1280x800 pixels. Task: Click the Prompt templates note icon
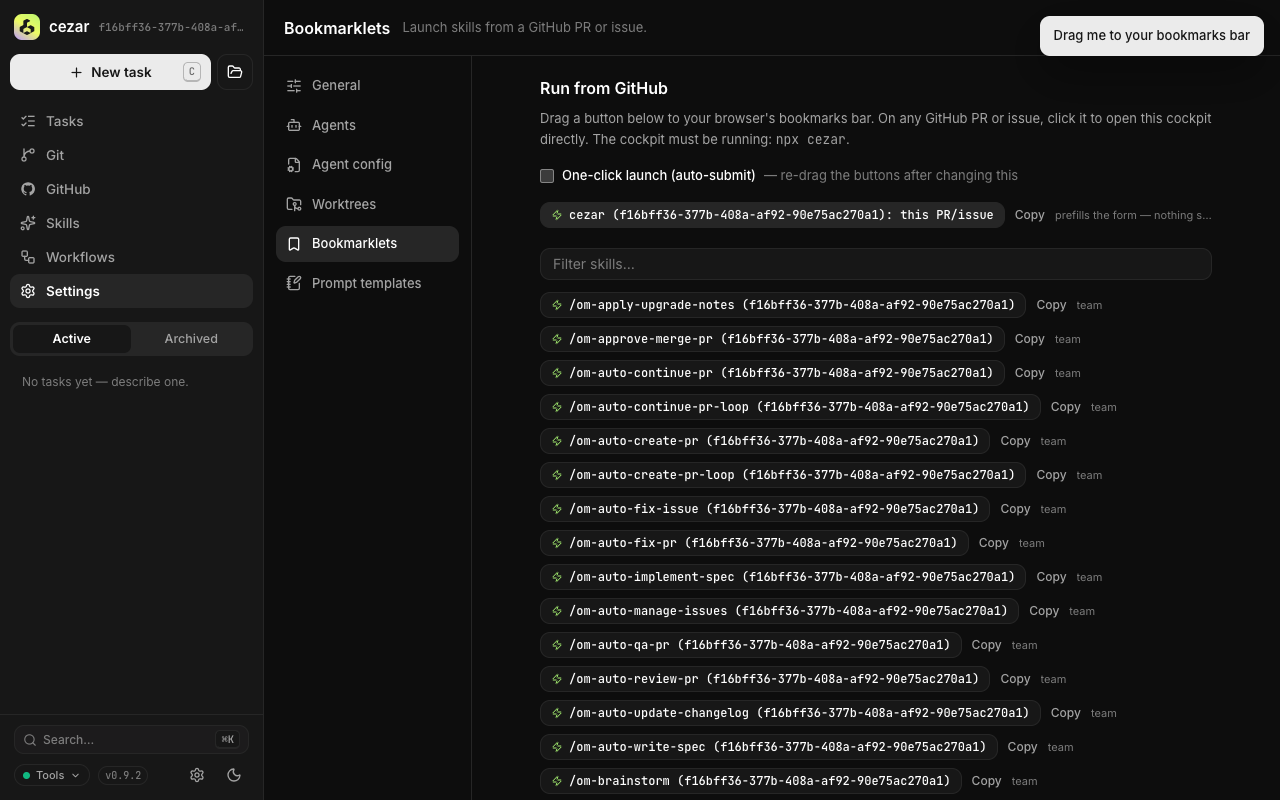coord(294,283)
